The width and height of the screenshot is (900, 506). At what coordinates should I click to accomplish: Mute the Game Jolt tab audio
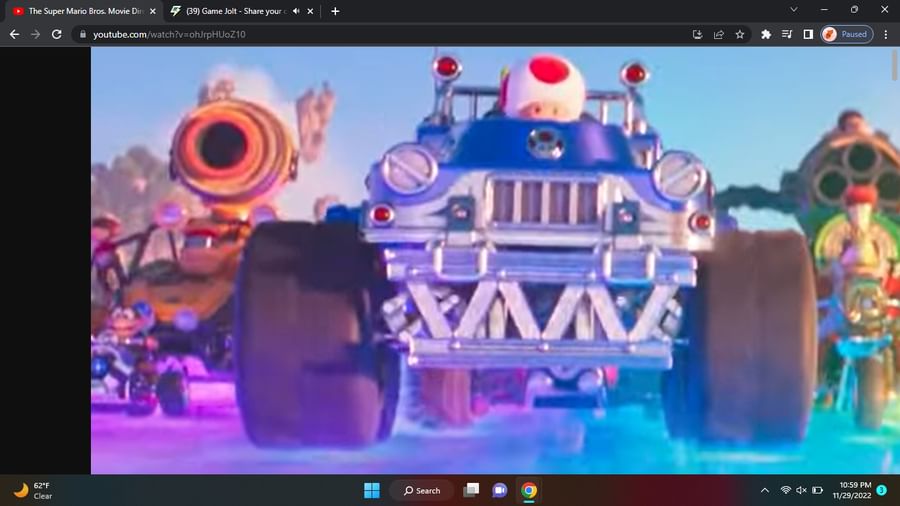click(296, 11)
